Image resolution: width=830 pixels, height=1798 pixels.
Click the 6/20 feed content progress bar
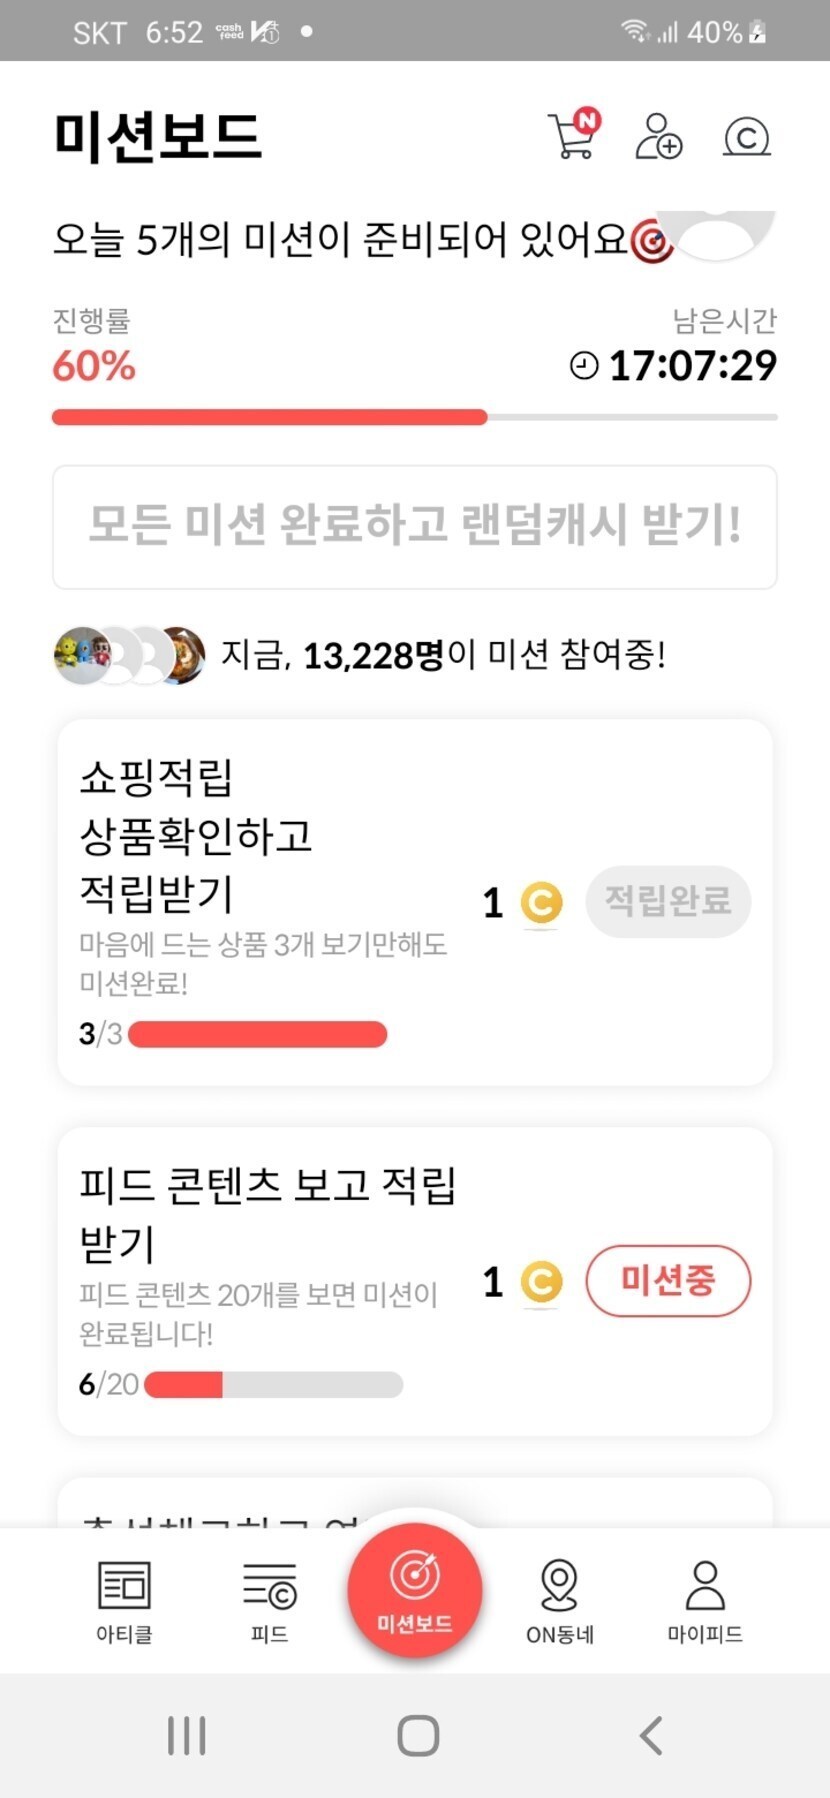coord(273,1385)
